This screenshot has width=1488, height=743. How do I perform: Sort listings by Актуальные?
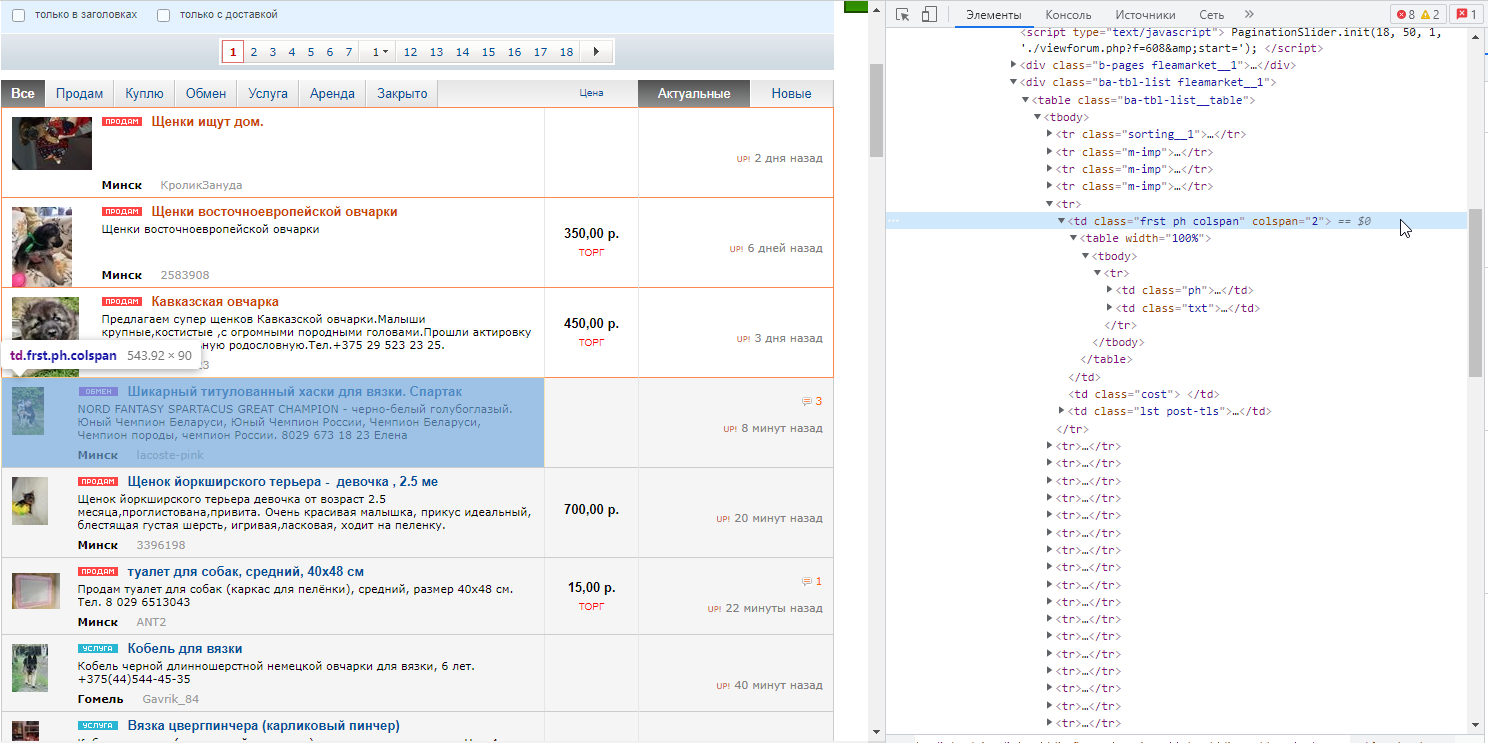click(x=694, y=93)
